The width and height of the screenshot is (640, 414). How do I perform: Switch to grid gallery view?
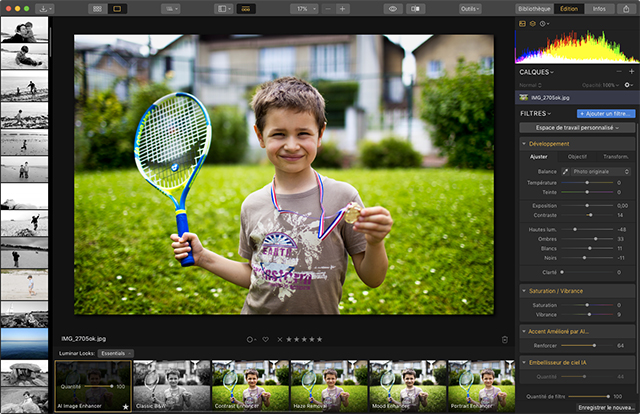[x=97, y=8]
